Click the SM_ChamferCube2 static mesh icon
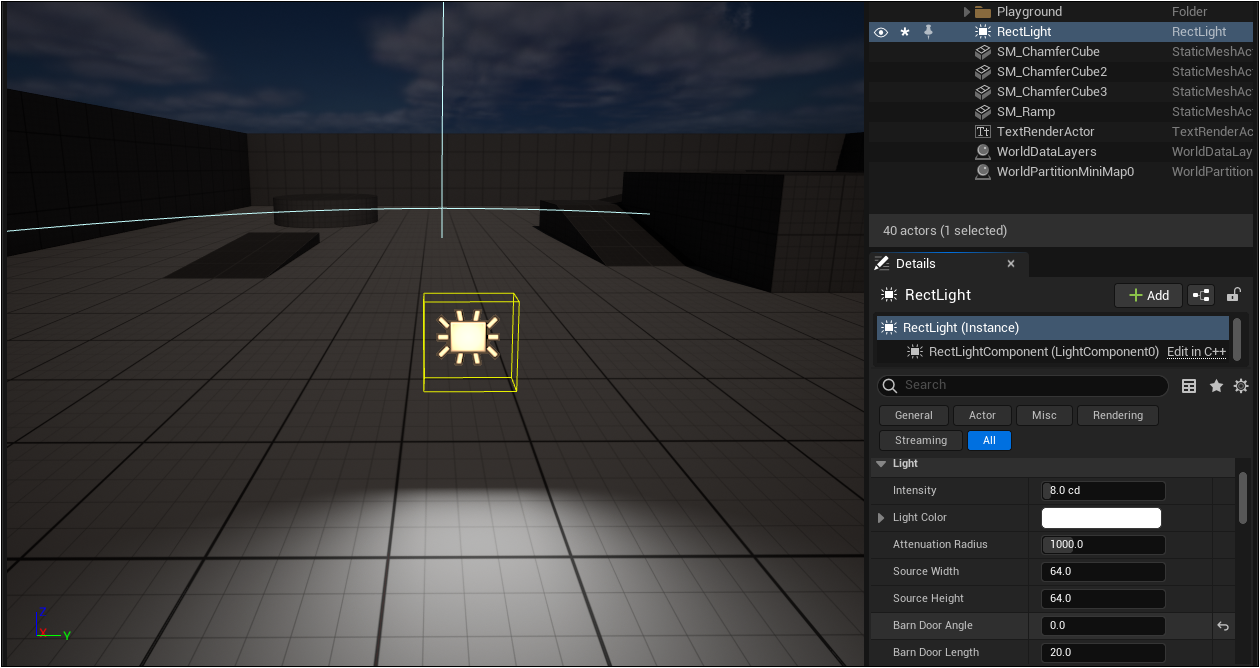The image size is (1260, 668). click(x=983, y=72)
